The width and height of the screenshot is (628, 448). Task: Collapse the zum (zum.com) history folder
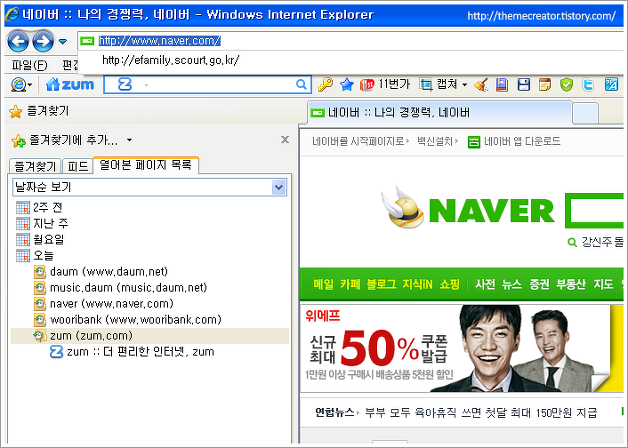click(150, 336)
